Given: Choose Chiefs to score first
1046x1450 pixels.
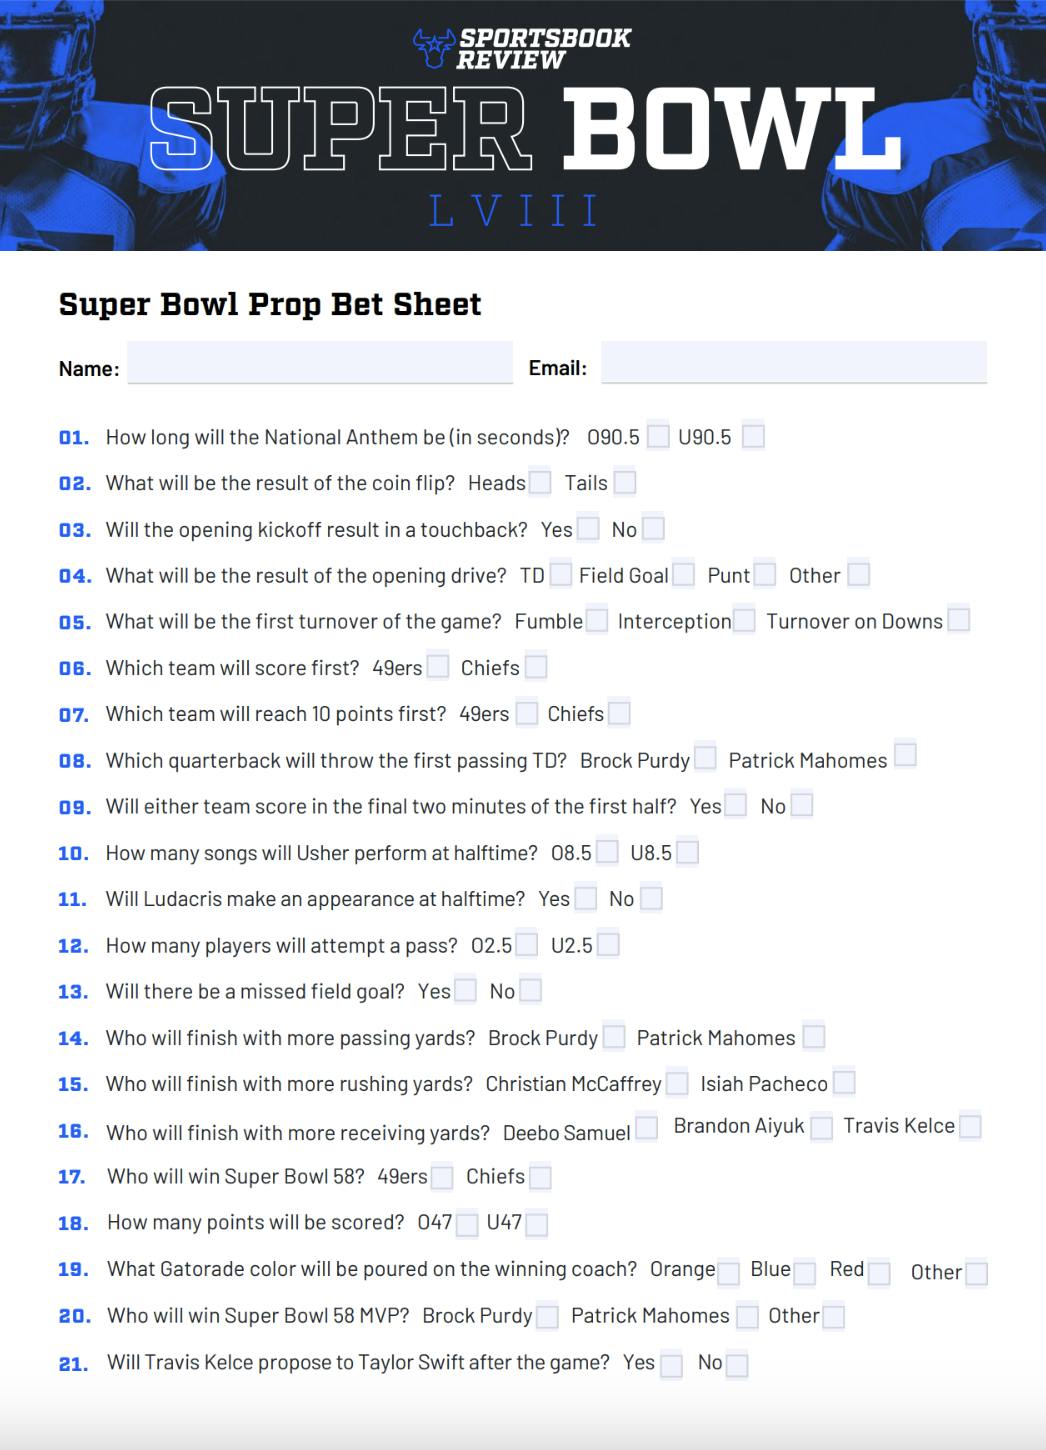Looking at the screenshot, I should pos(536,667).
